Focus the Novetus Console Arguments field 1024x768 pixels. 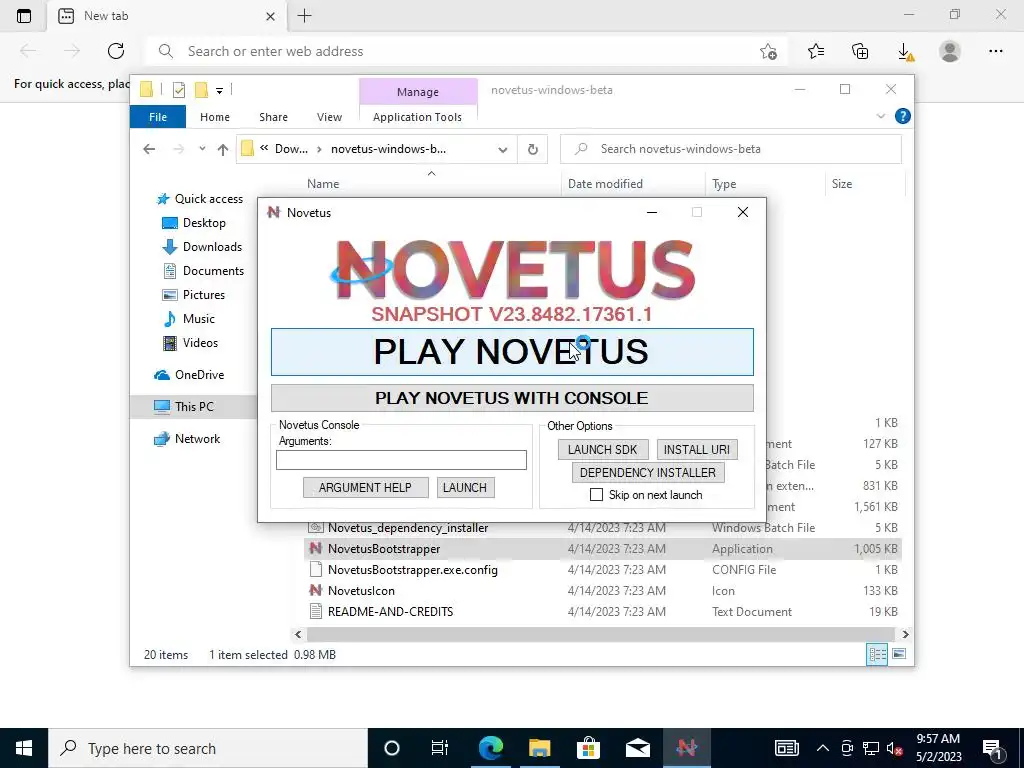coord(401,460)
